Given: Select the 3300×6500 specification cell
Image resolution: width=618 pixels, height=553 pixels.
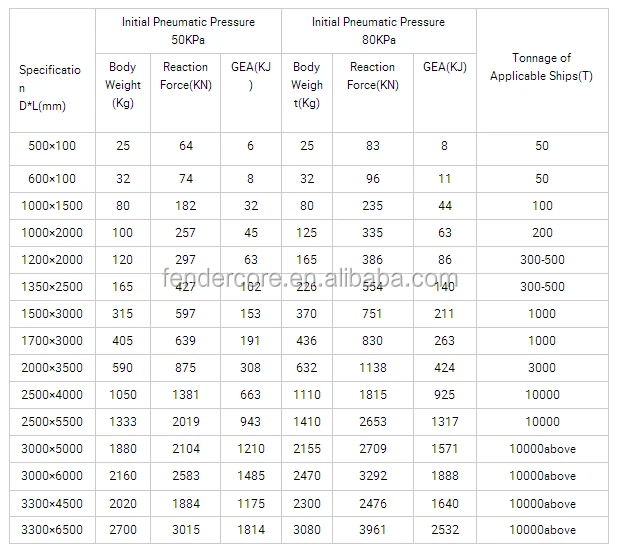Looking at the screenshot, I should point(52,530).
